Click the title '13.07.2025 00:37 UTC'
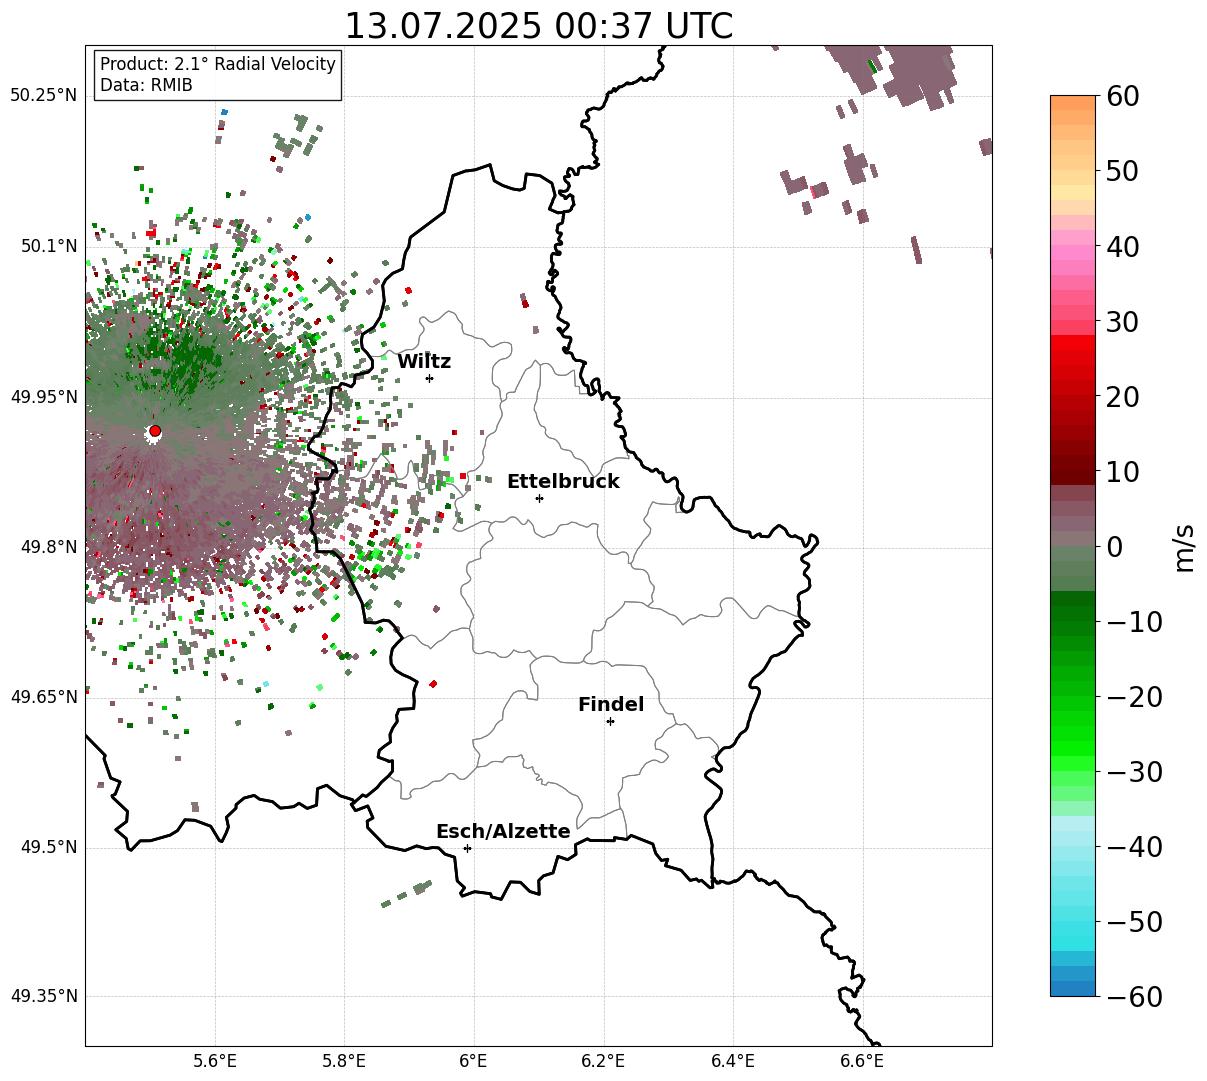1207x1081 pixels. pyautogui.click(x=538, y=26)
